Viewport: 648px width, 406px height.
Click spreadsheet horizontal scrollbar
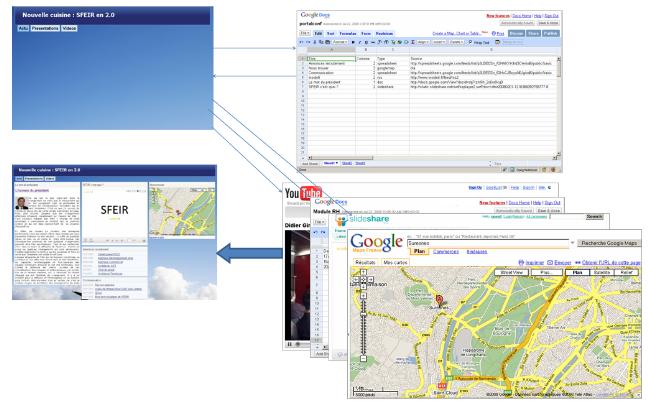tap(432, 158)
